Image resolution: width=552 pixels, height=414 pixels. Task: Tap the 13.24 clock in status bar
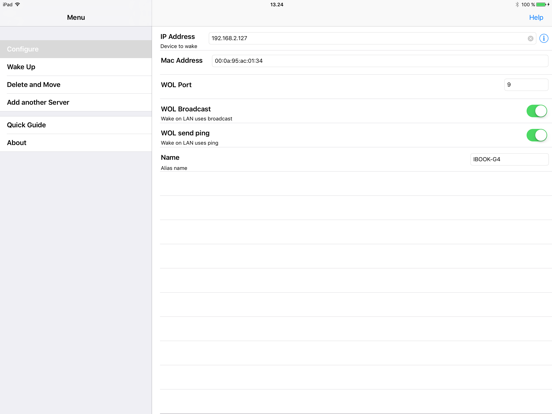pos(277,5)
